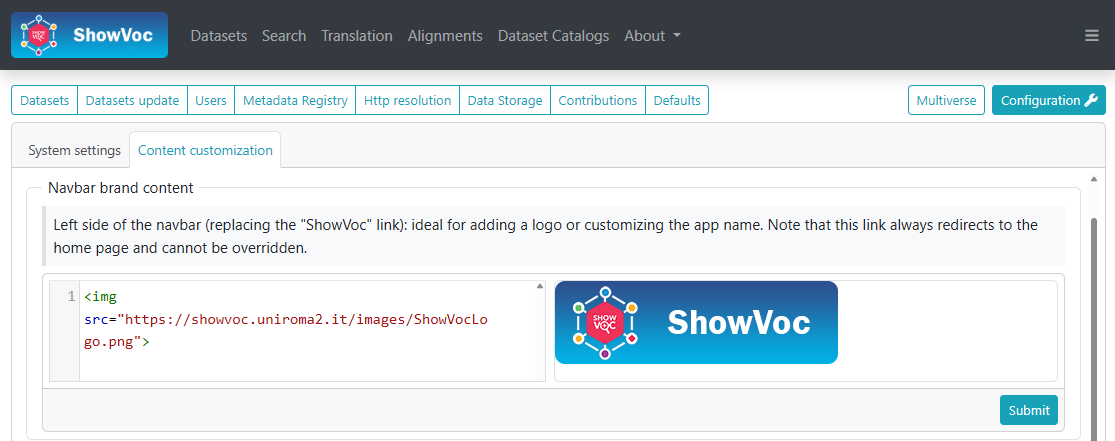The width and height of the screenshot is (1115, 441).
Task: Click the small scroll-up arrow in code editor
Action: [540, 287]
